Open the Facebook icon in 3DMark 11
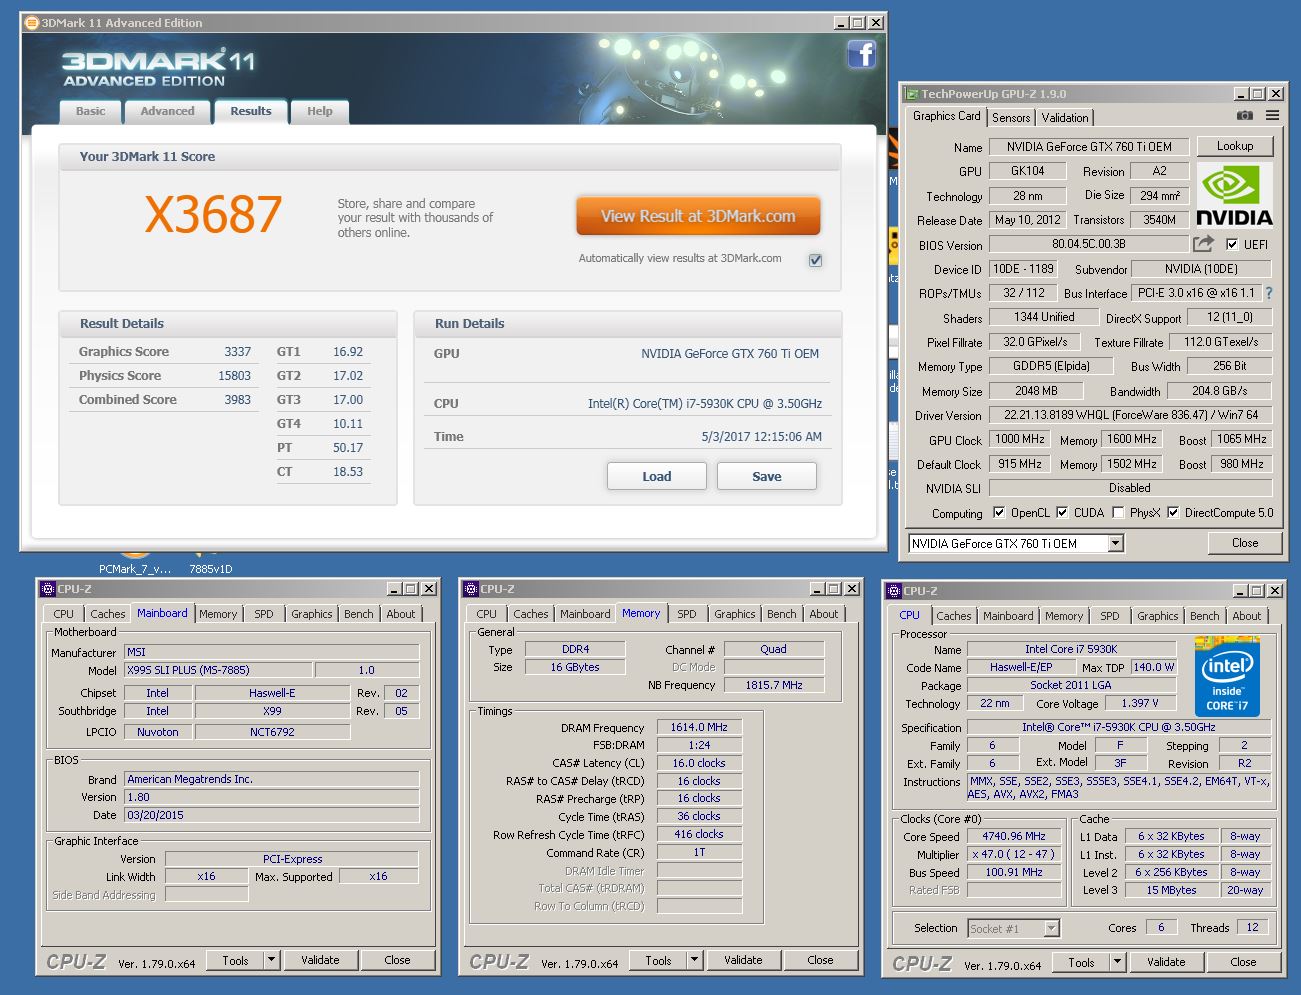Viewport: 1301px width, 995px height. (x=861, y=54)
